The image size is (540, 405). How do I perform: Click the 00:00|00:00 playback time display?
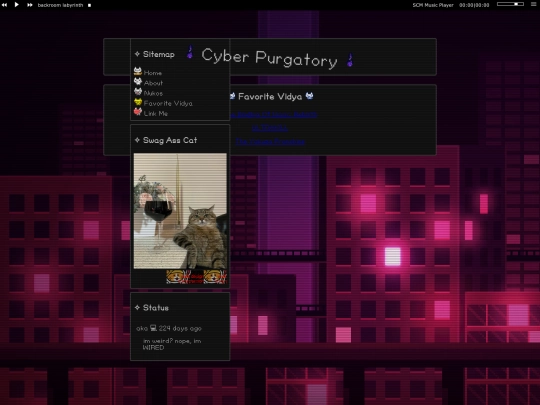pos(474,5)
